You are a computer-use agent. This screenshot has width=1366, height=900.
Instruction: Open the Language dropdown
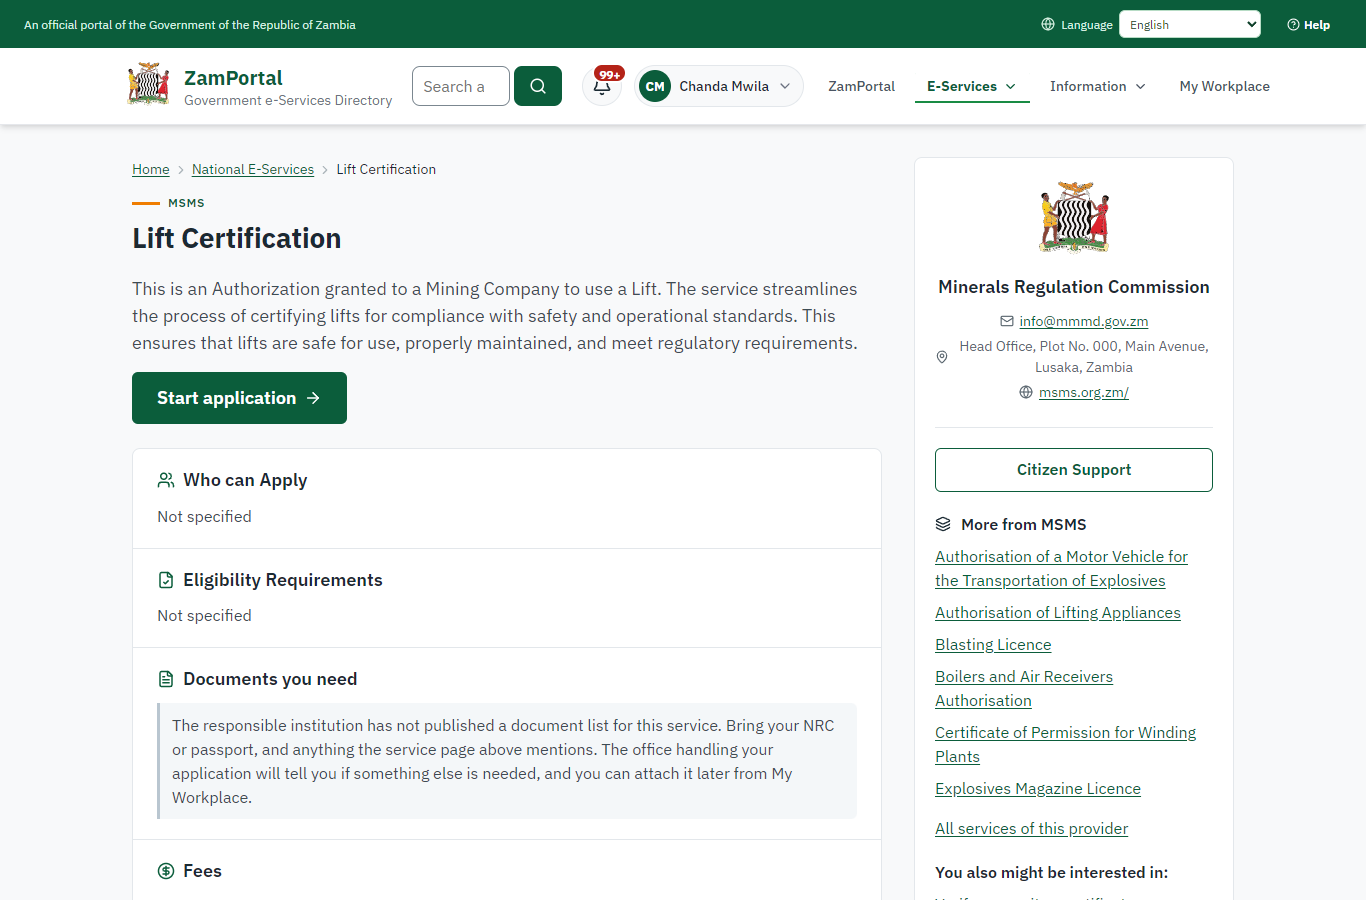pos(1190,24)
